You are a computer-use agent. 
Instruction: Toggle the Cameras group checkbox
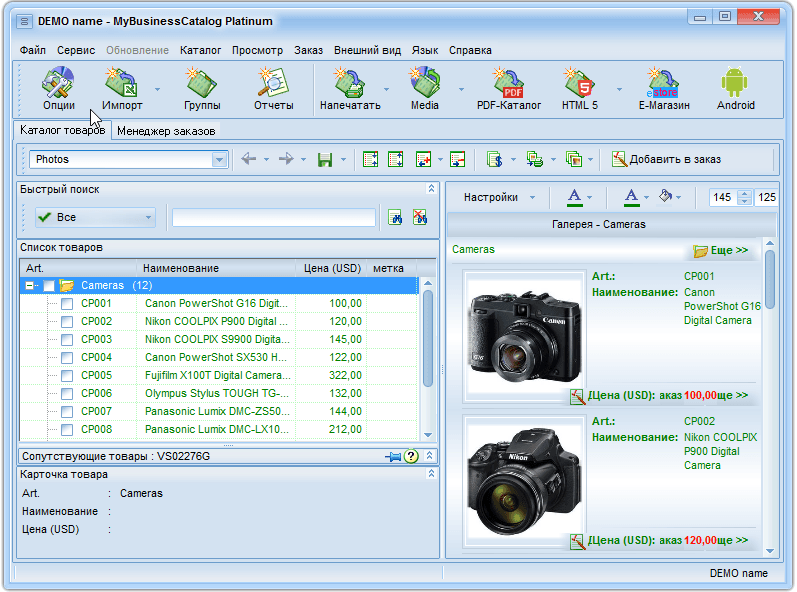pyautogui.click(x=48, y=286)
